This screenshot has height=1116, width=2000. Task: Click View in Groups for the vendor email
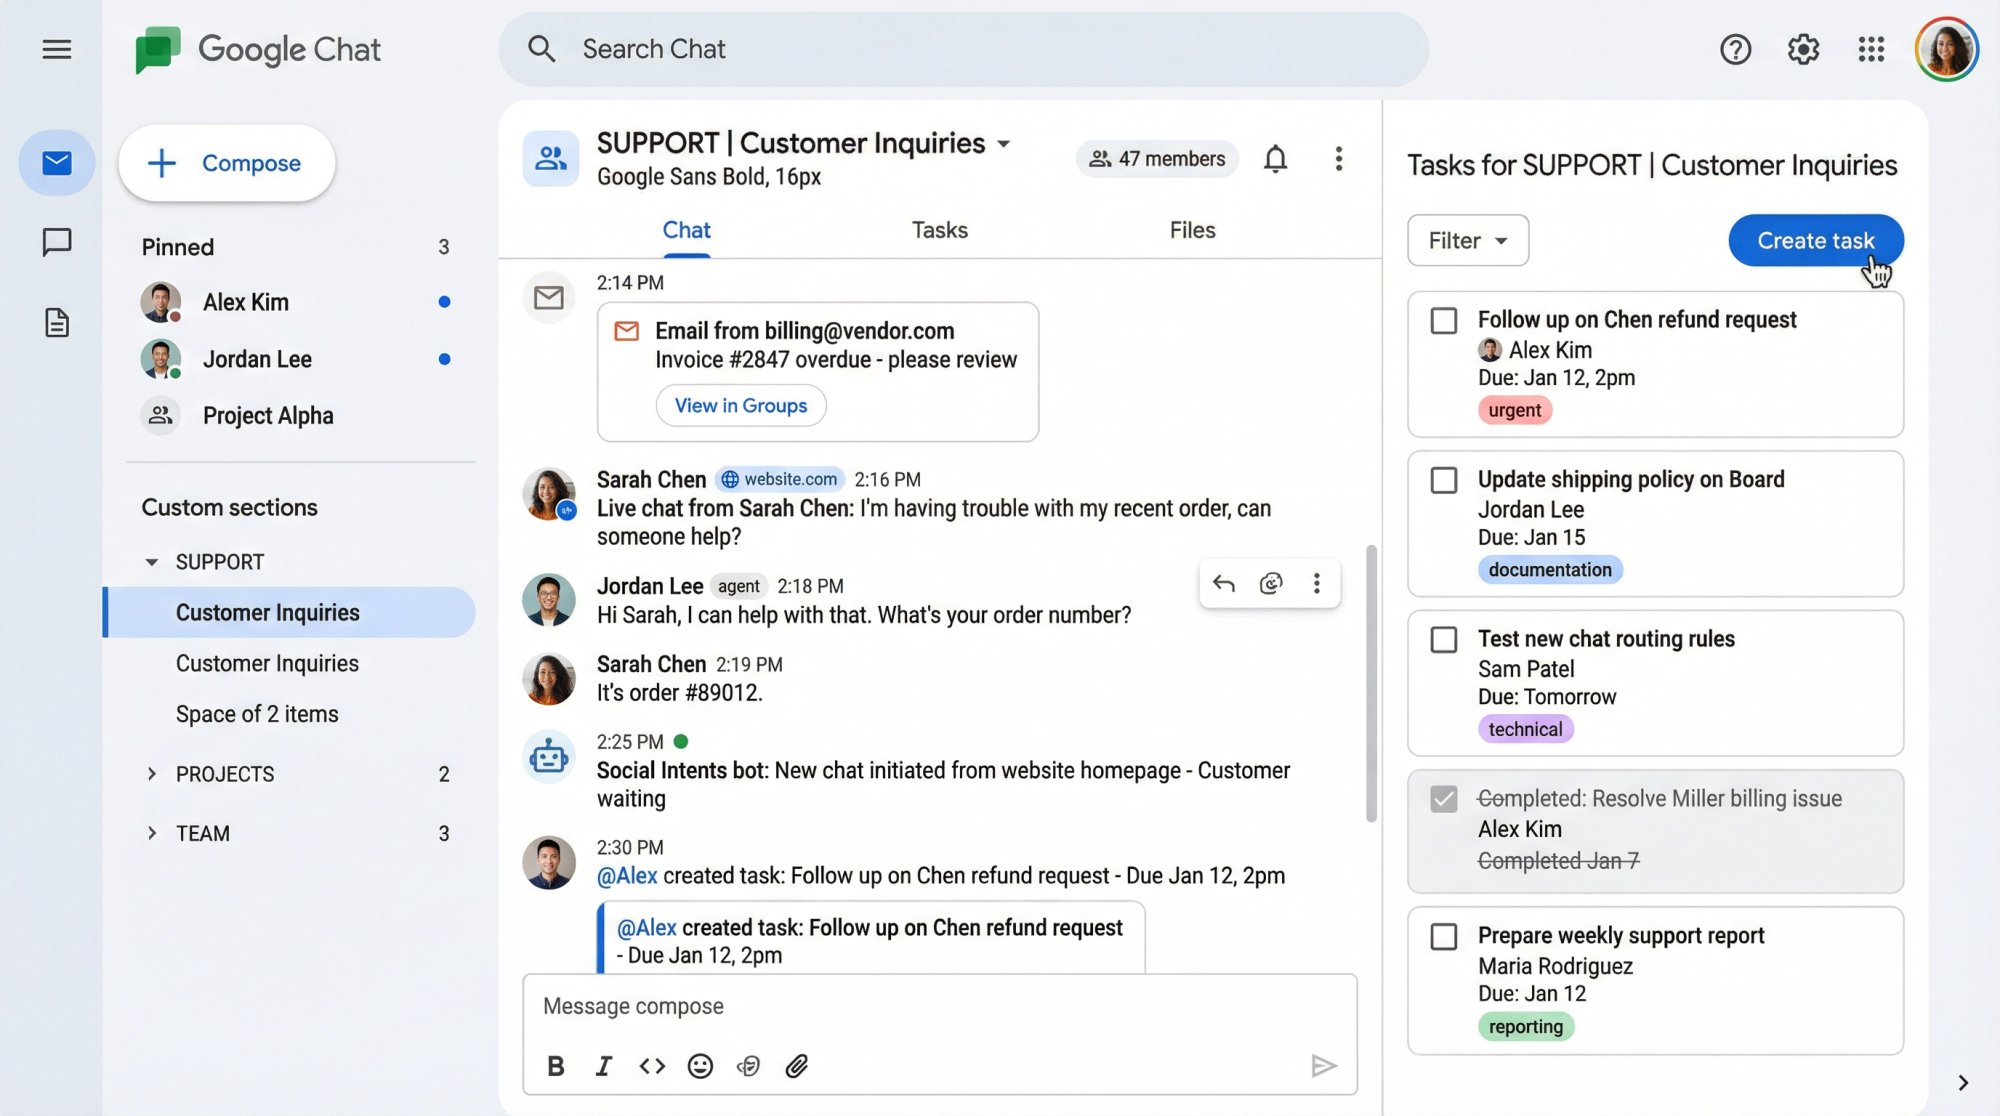pos(740,405)
